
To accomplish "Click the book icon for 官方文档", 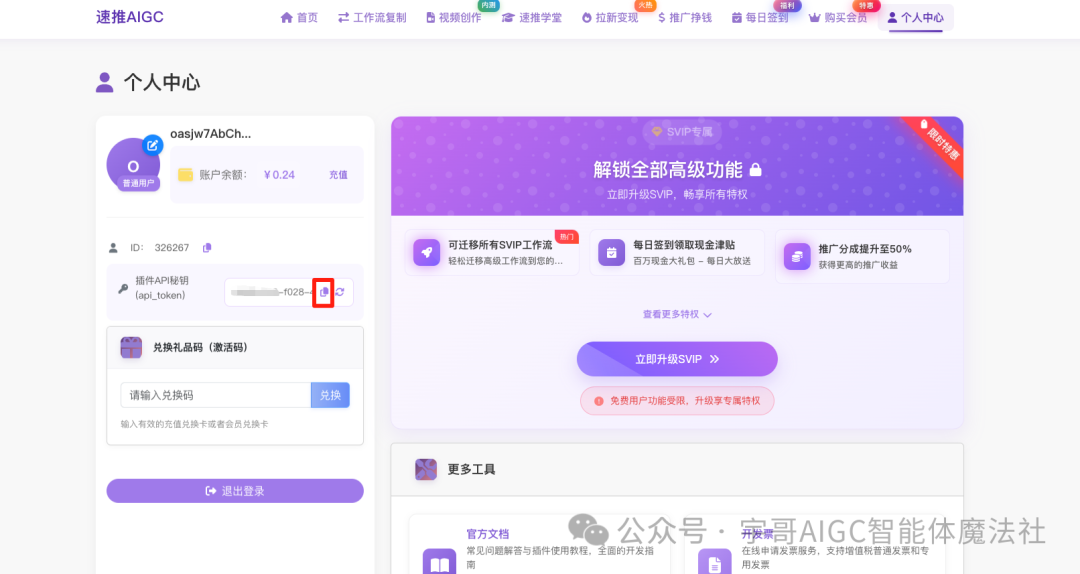I will [439, 564].
